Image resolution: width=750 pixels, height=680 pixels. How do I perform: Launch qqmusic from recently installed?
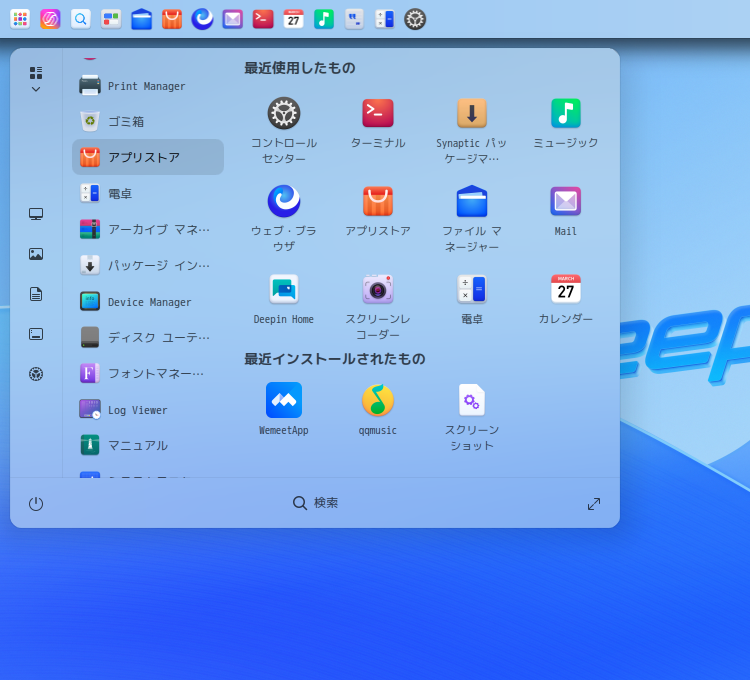378,401
